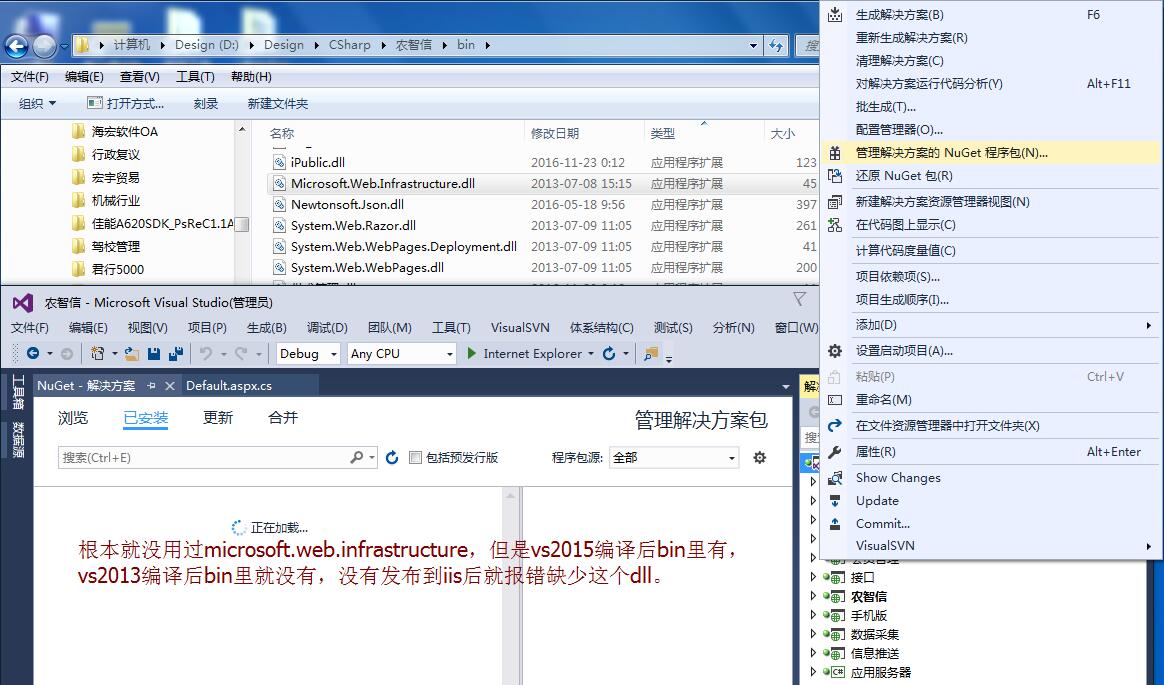
Task: Open the VisualSVN submenu entry
Action: (990, 546)
